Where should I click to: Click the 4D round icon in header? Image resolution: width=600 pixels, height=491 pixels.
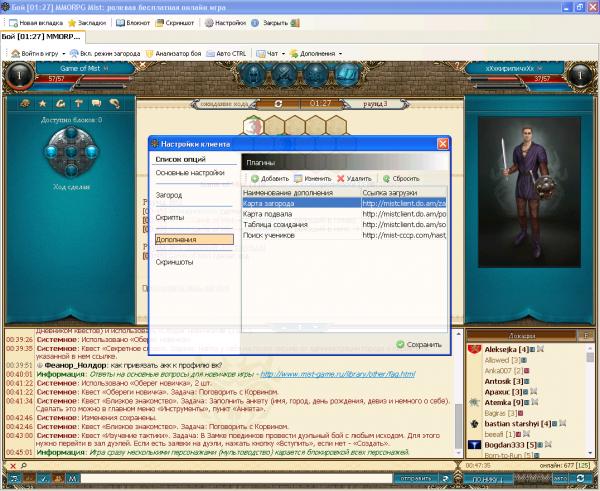click(347, 74)
